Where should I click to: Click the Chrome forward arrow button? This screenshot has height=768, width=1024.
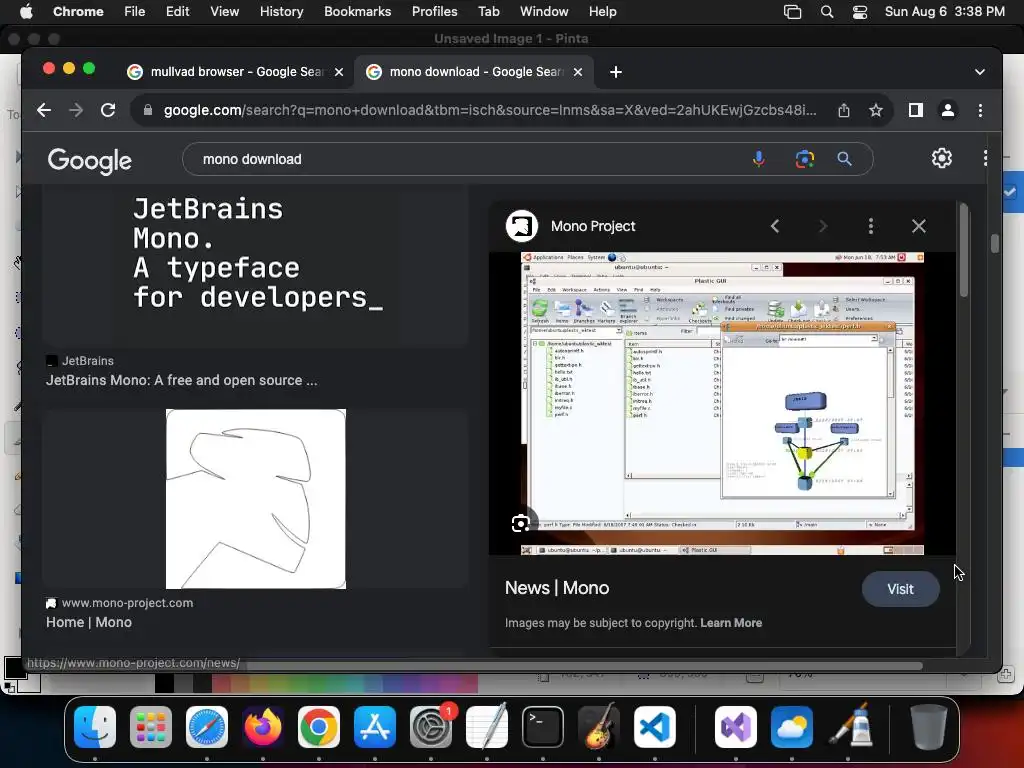(76, 110)
